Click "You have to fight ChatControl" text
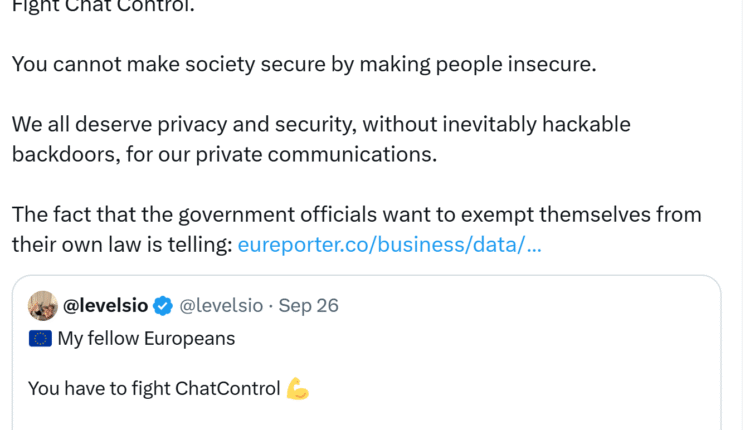 154,388
